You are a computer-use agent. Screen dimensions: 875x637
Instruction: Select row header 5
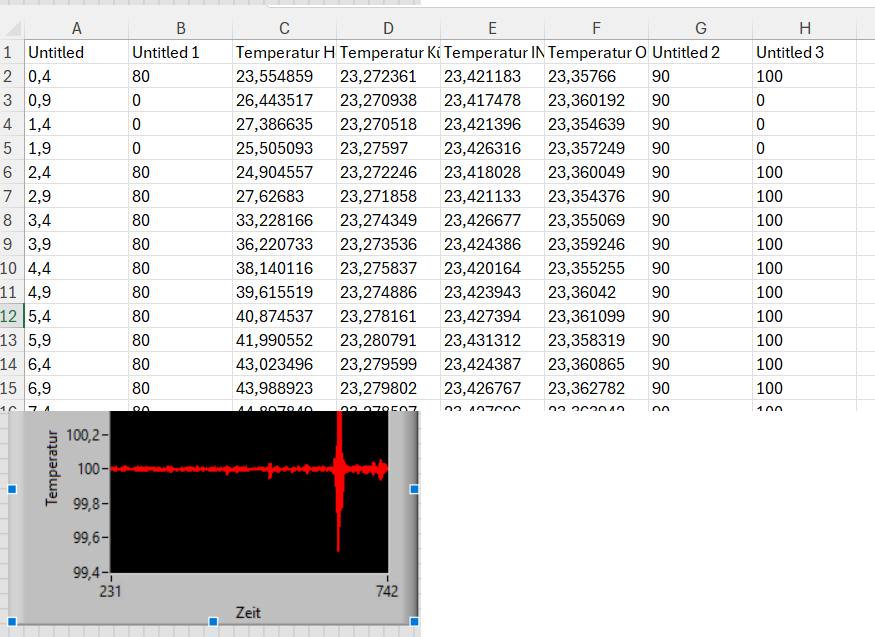pos(12,148)
